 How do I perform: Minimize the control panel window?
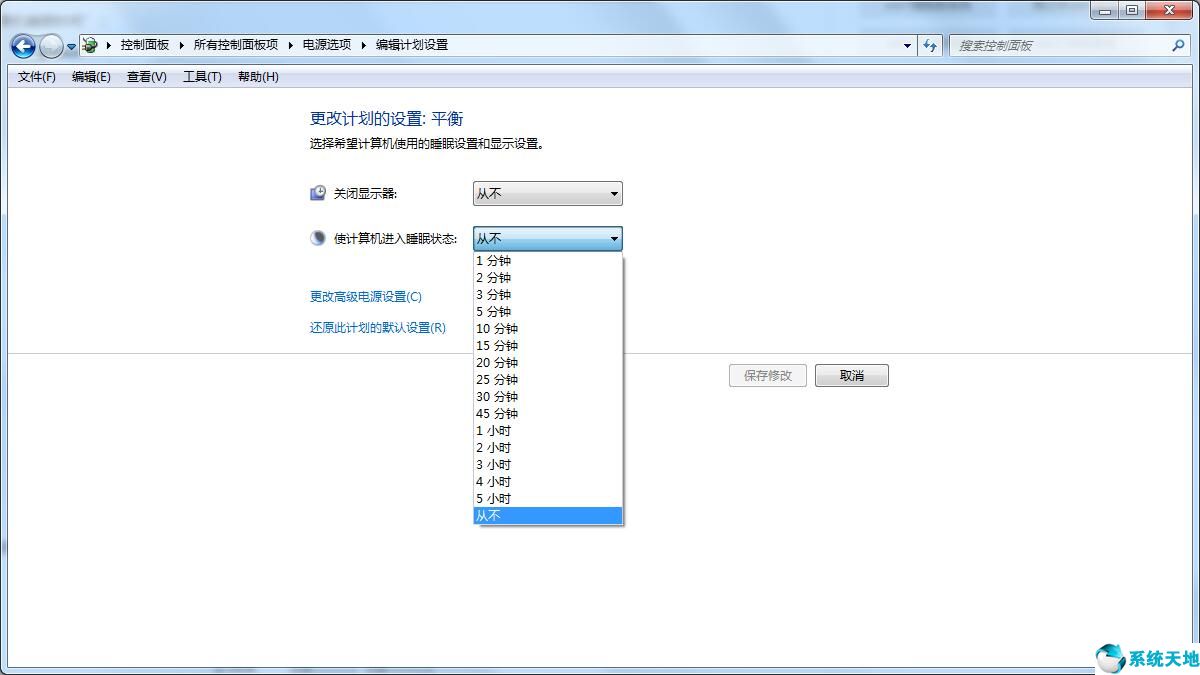pos(1106,11)
